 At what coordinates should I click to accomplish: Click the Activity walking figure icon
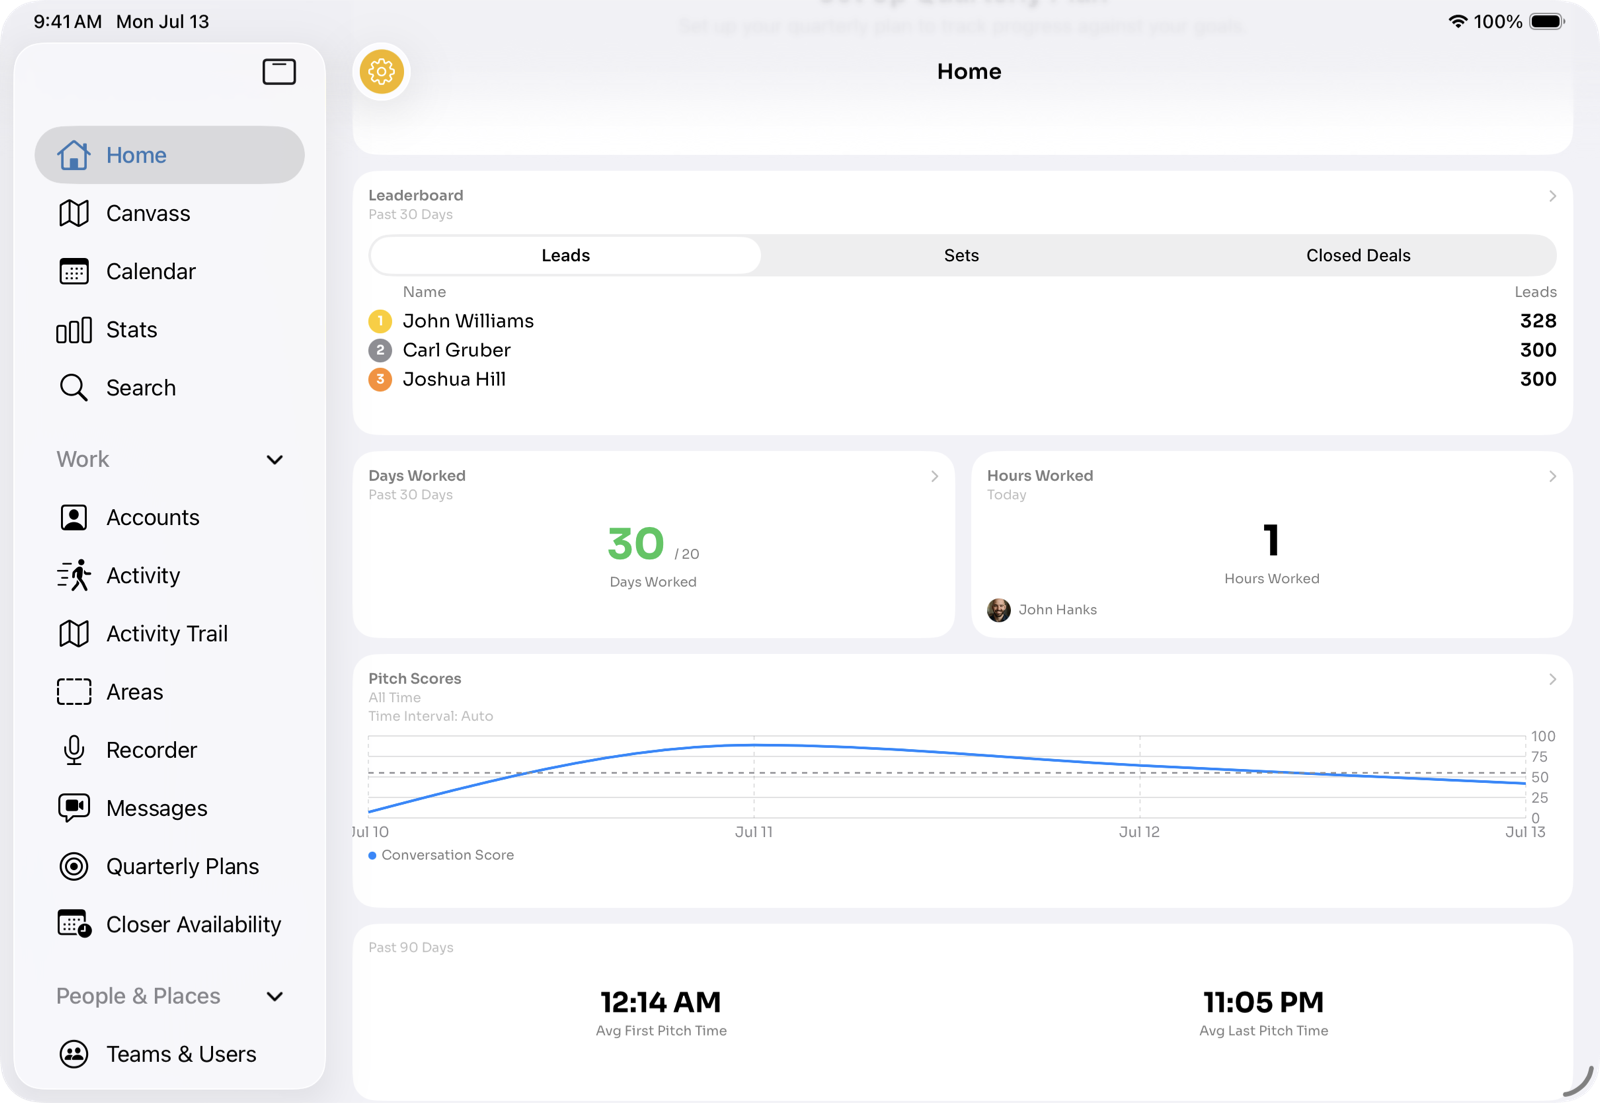click(73, 575)
